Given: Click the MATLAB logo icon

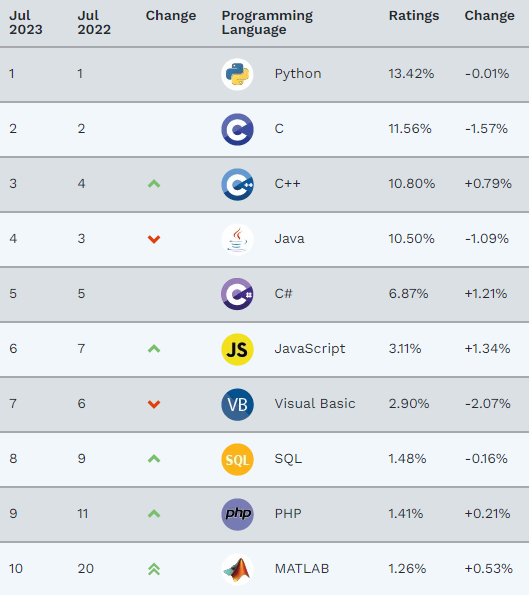Looking at the screenshot, I should pos(237,570).
